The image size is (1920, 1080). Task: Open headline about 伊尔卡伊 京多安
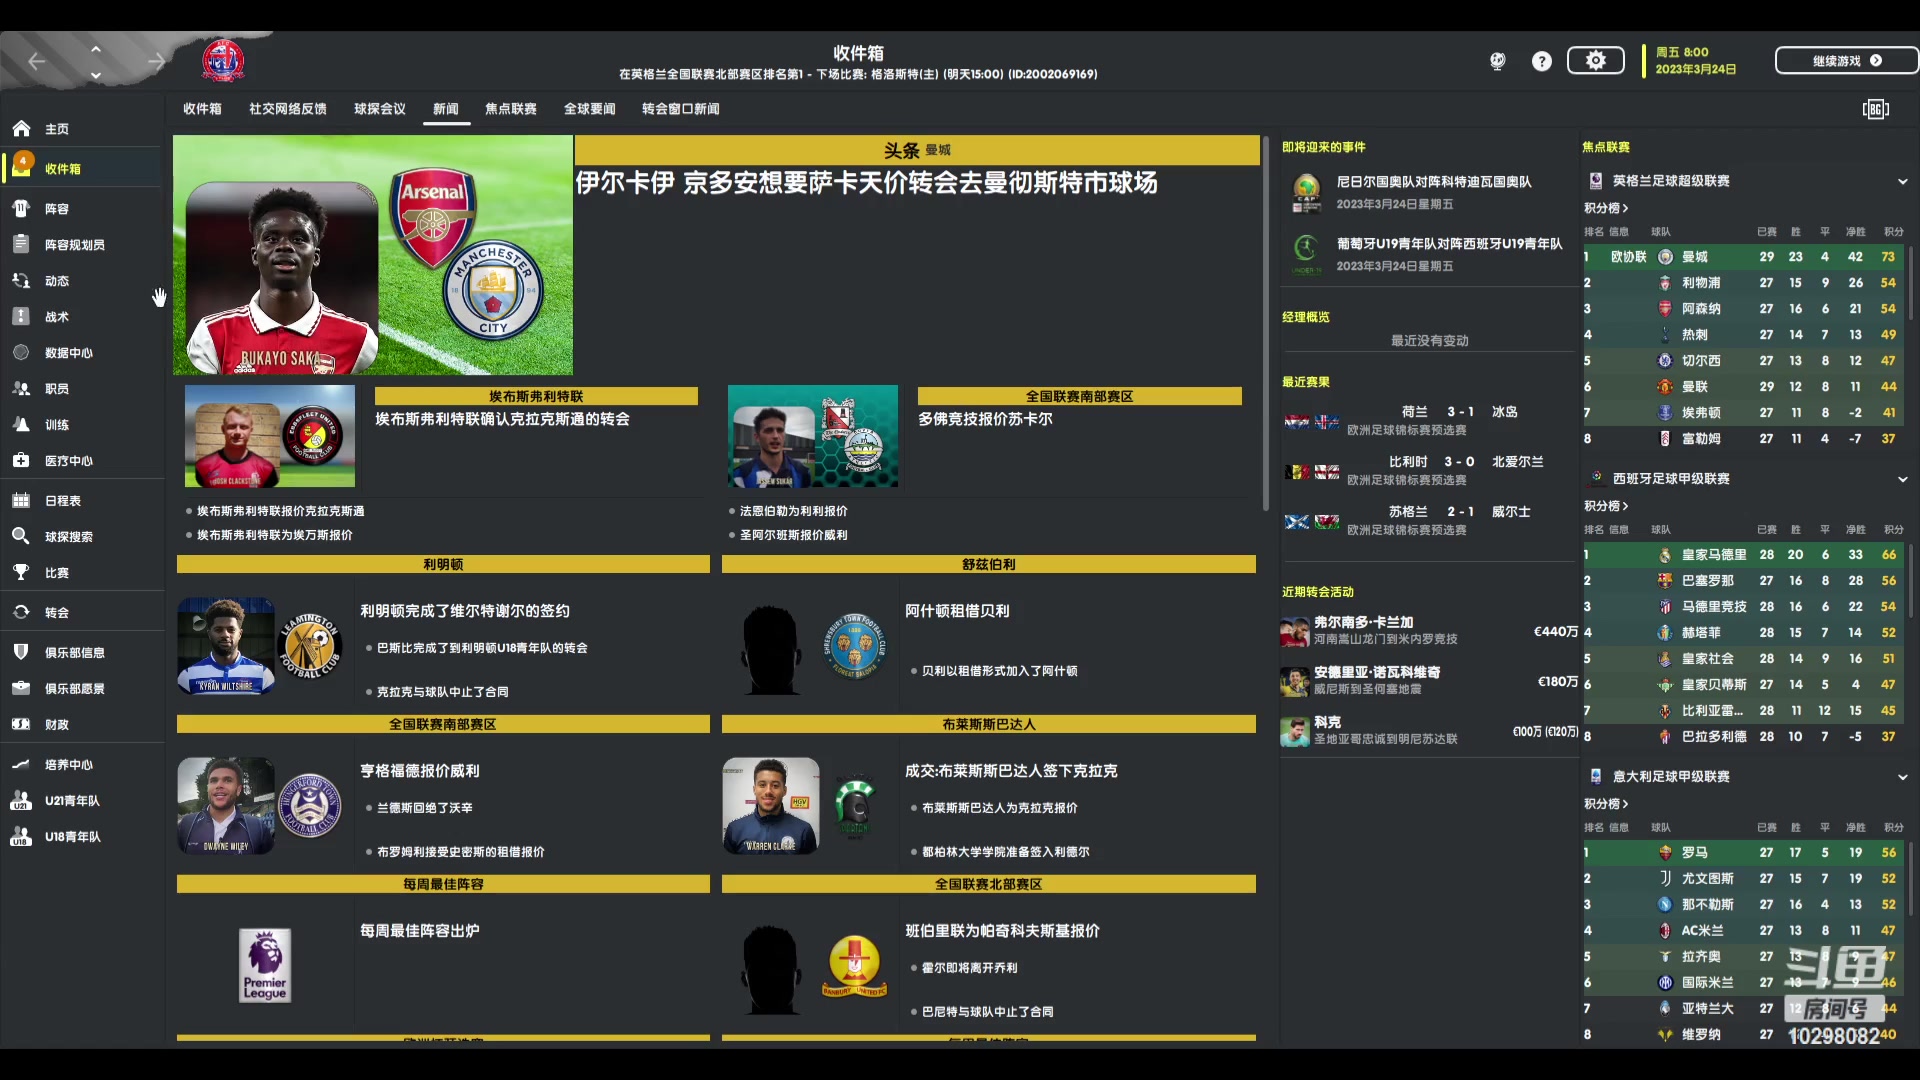[x=866, y=183]
